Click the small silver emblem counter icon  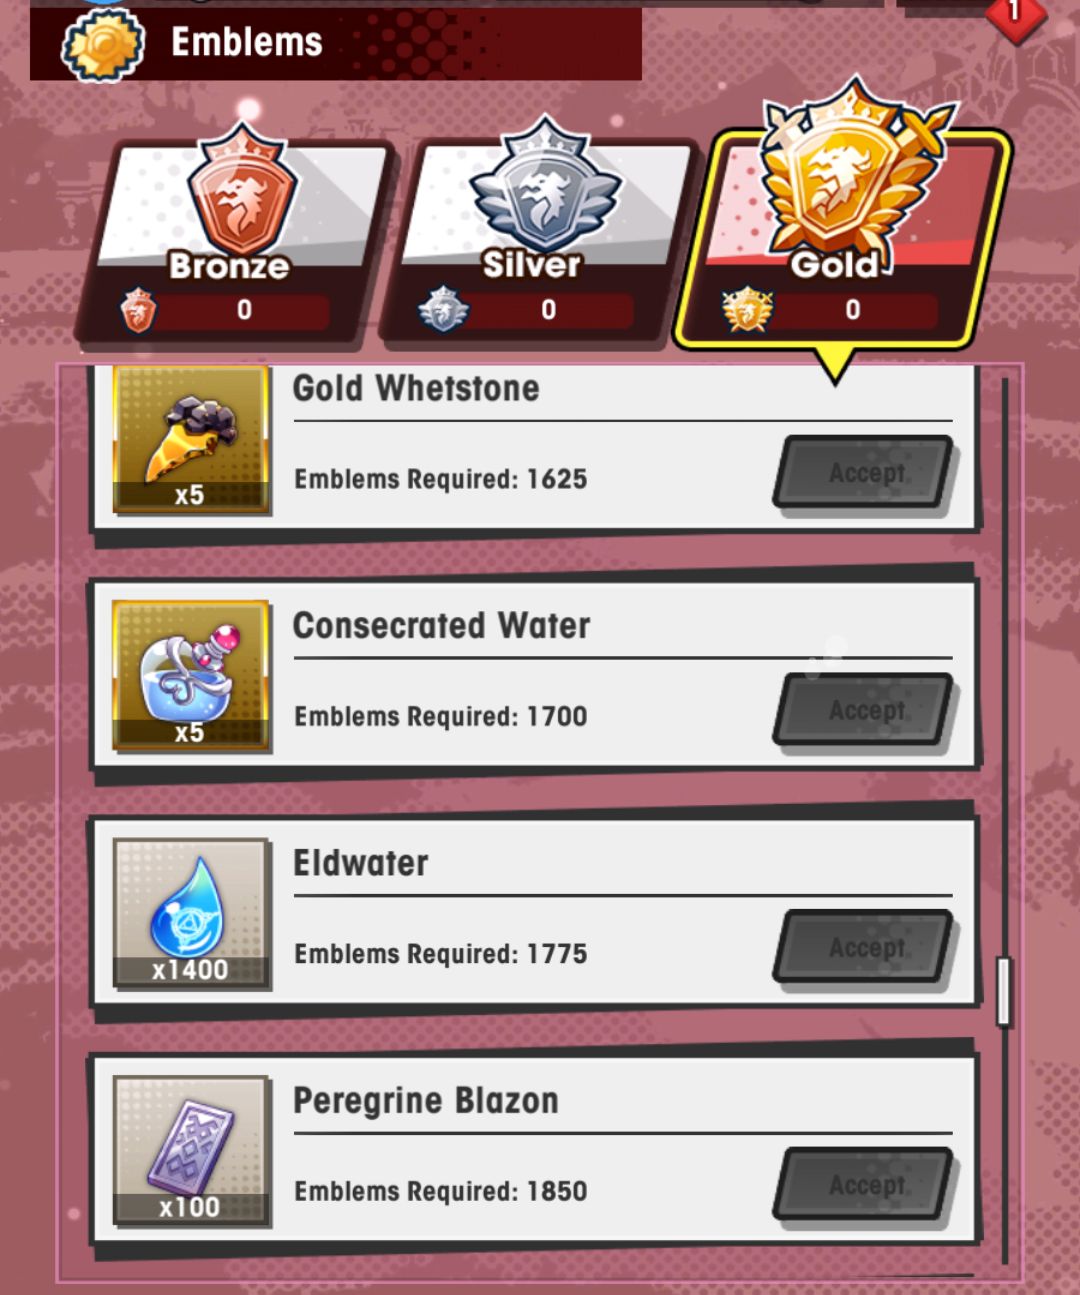point(443,310)
